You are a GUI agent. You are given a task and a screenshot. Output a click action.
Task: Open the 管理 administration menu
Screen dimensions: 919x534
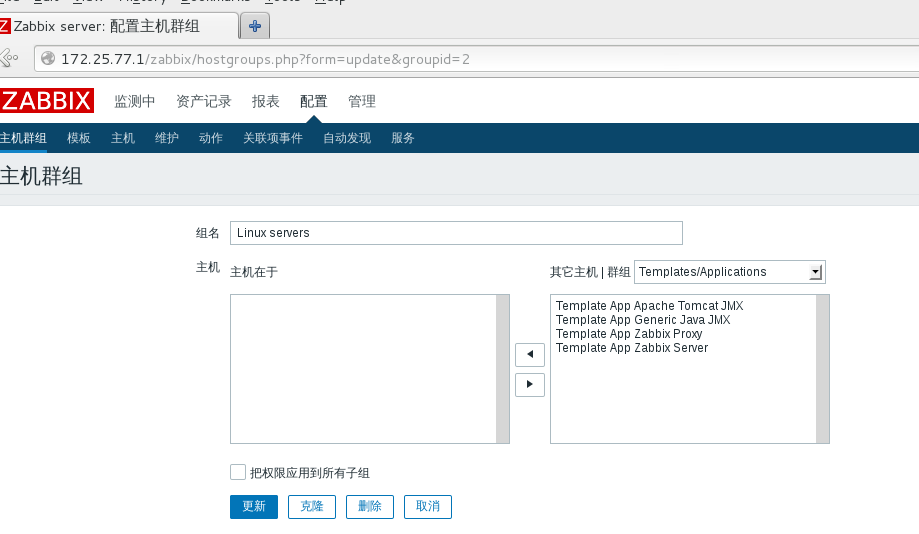(362, 101)
